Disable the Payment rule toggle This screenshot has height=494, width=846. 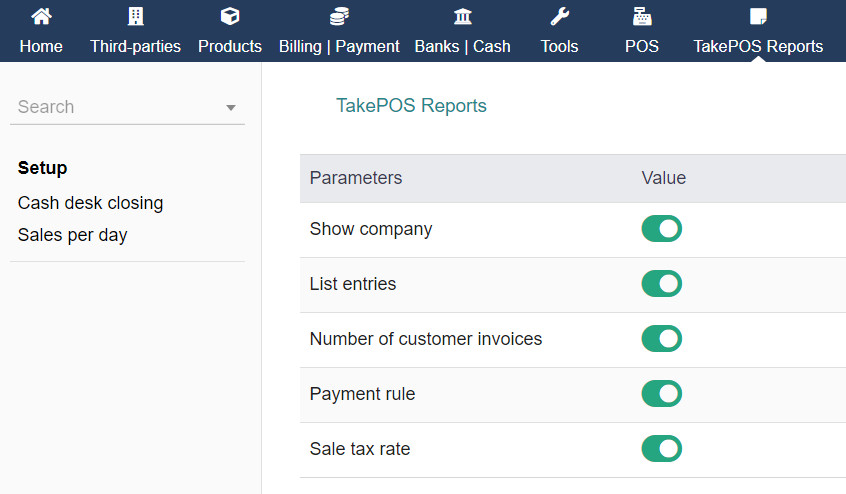coord(661,394)
